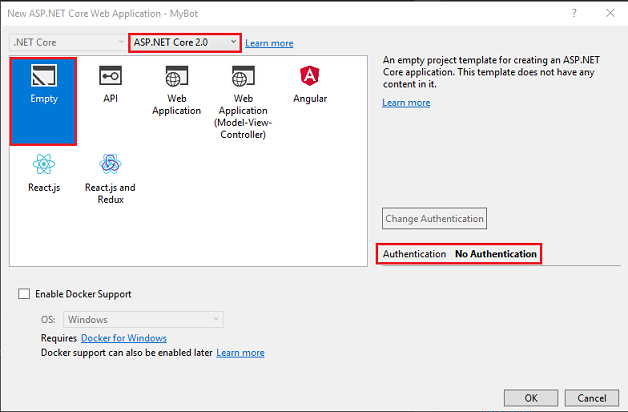This screenshot has height=412, width=628.
Task: Click the help question mark icon
Action: [x=574, y=12]
